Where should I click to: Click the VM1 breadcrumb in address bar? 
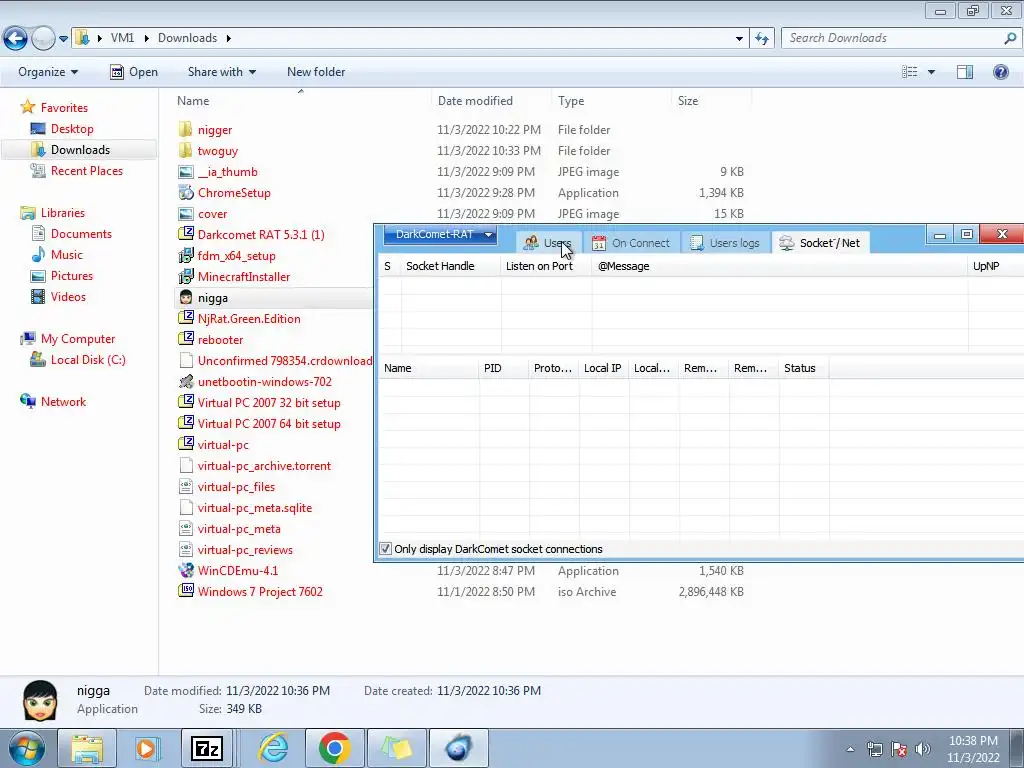(122, 38)
